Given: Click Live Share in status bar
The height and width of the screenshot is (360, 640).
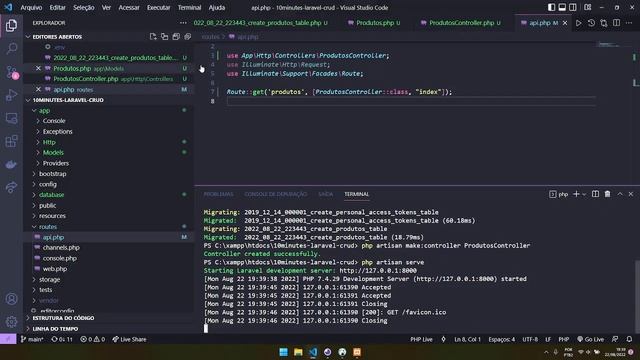Looking at the screenshot, I should [129, 339].
